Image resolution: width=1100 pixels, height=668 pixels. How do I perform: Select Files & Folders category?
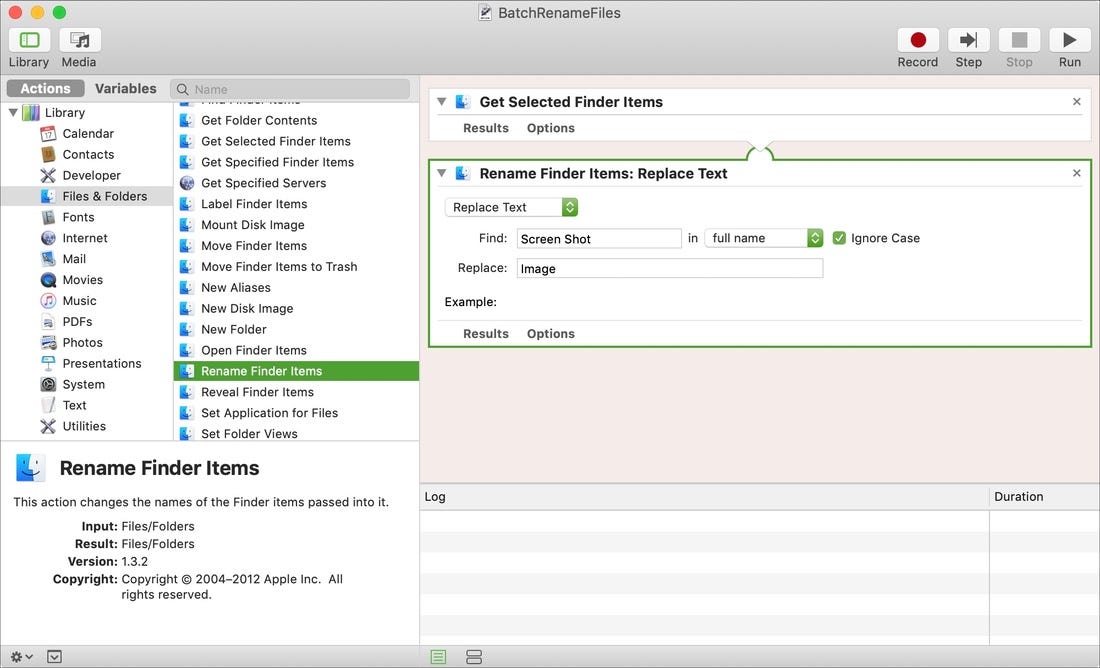(x=87, y=196)
